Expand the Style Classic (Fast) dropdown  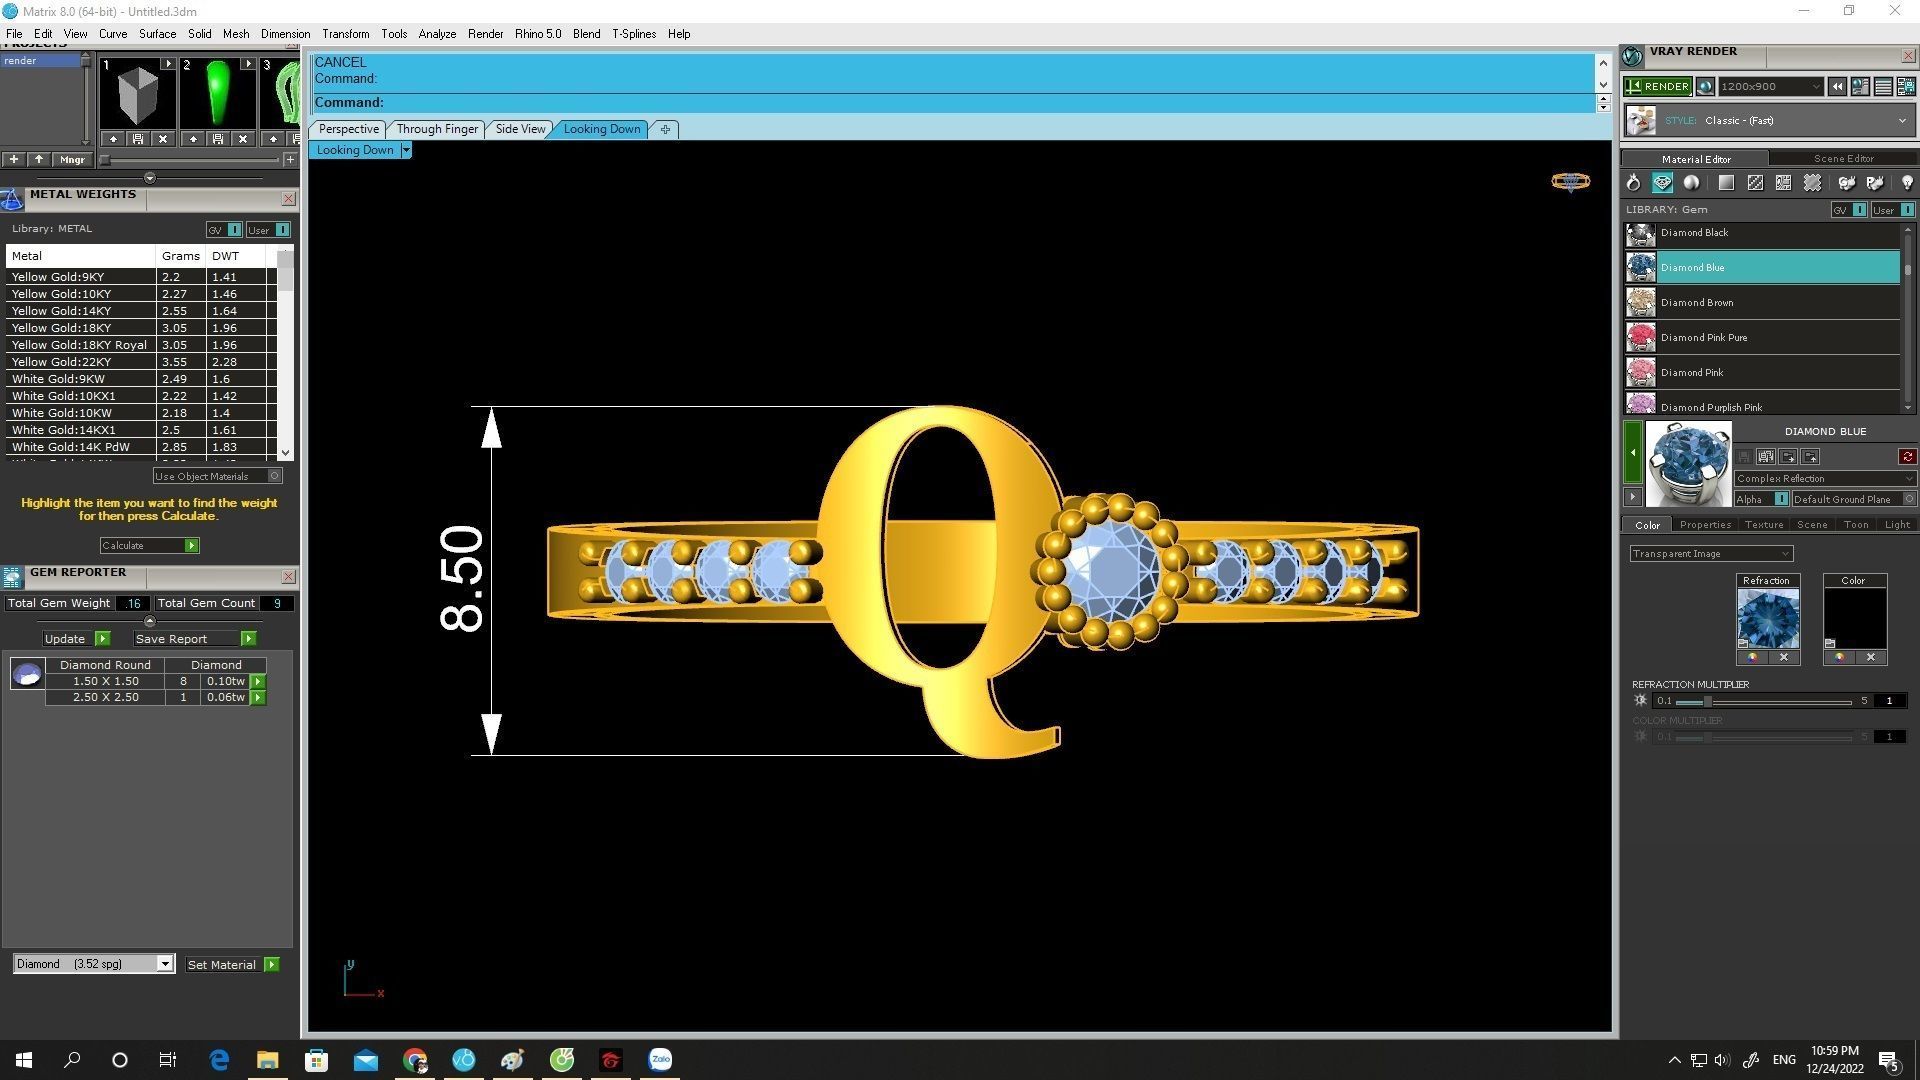pyautogui.click(x=1901, y=121)
